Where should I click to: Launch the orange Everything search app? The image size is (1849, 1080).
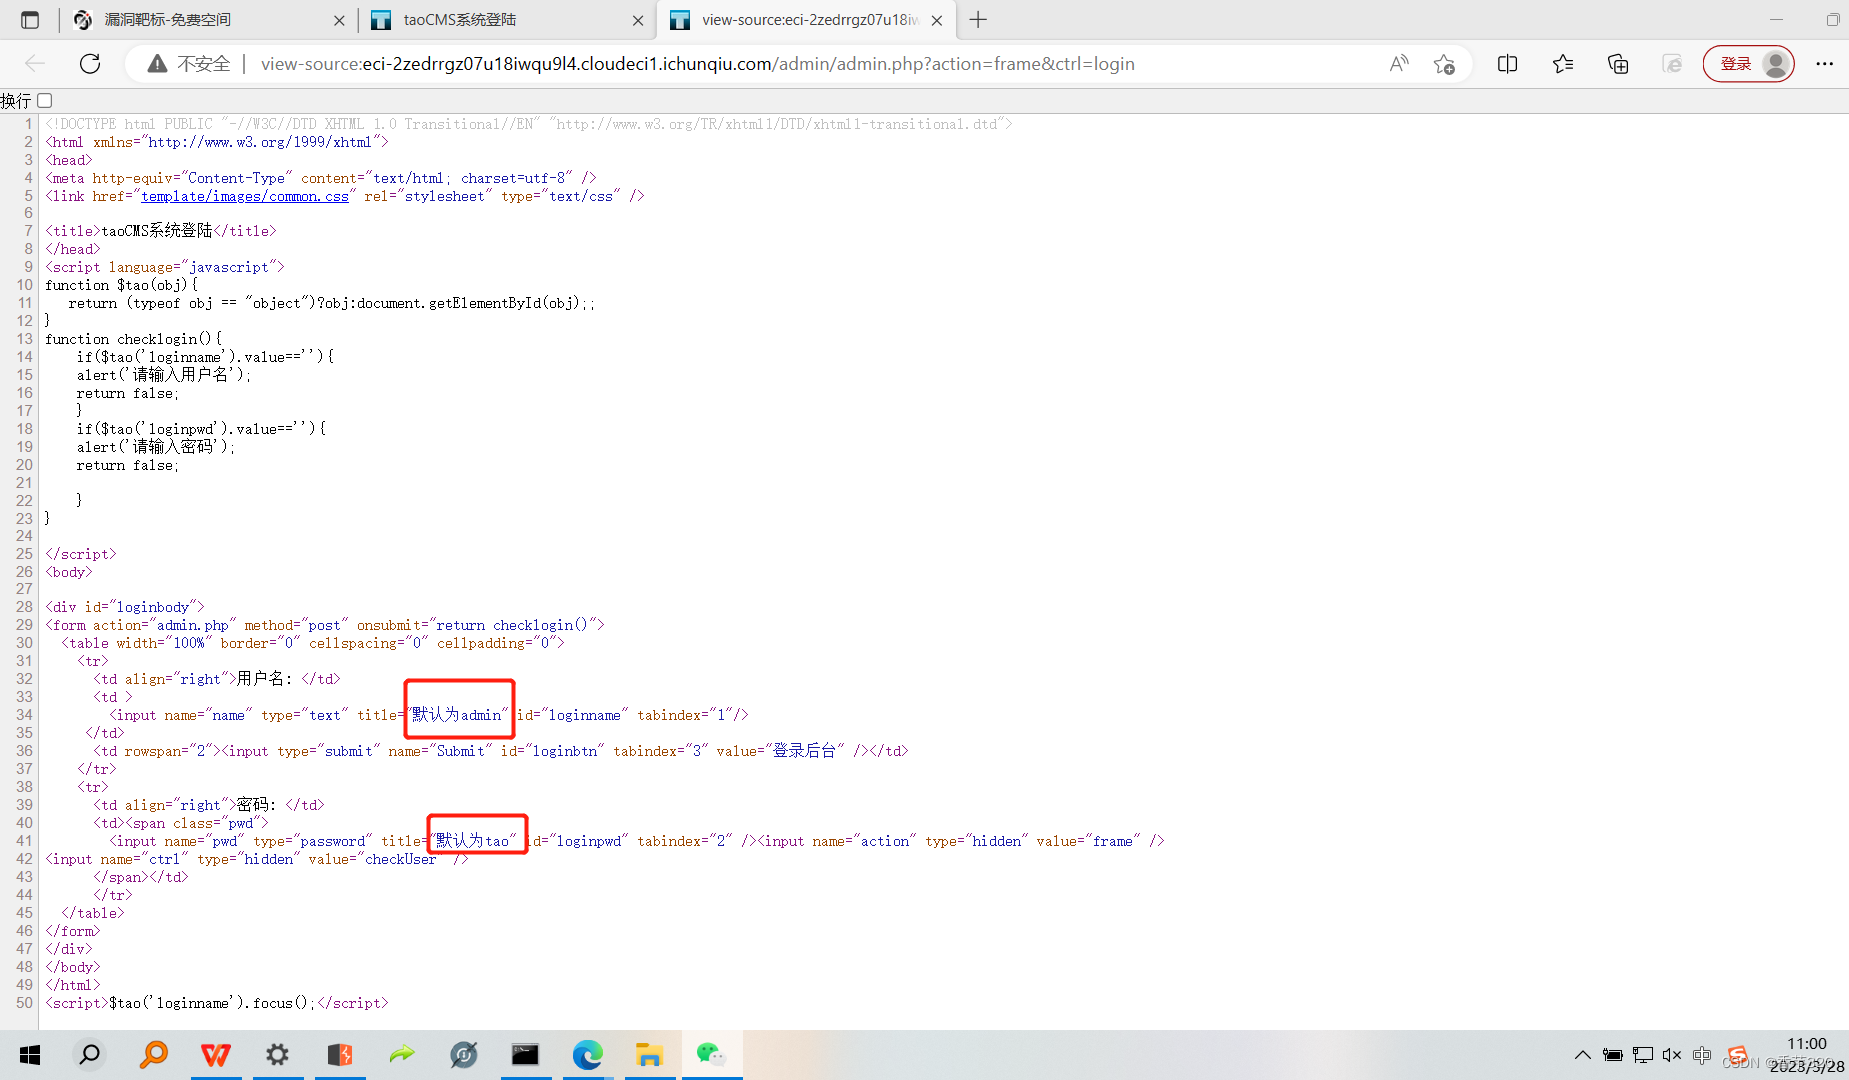tap(154, 1055)
